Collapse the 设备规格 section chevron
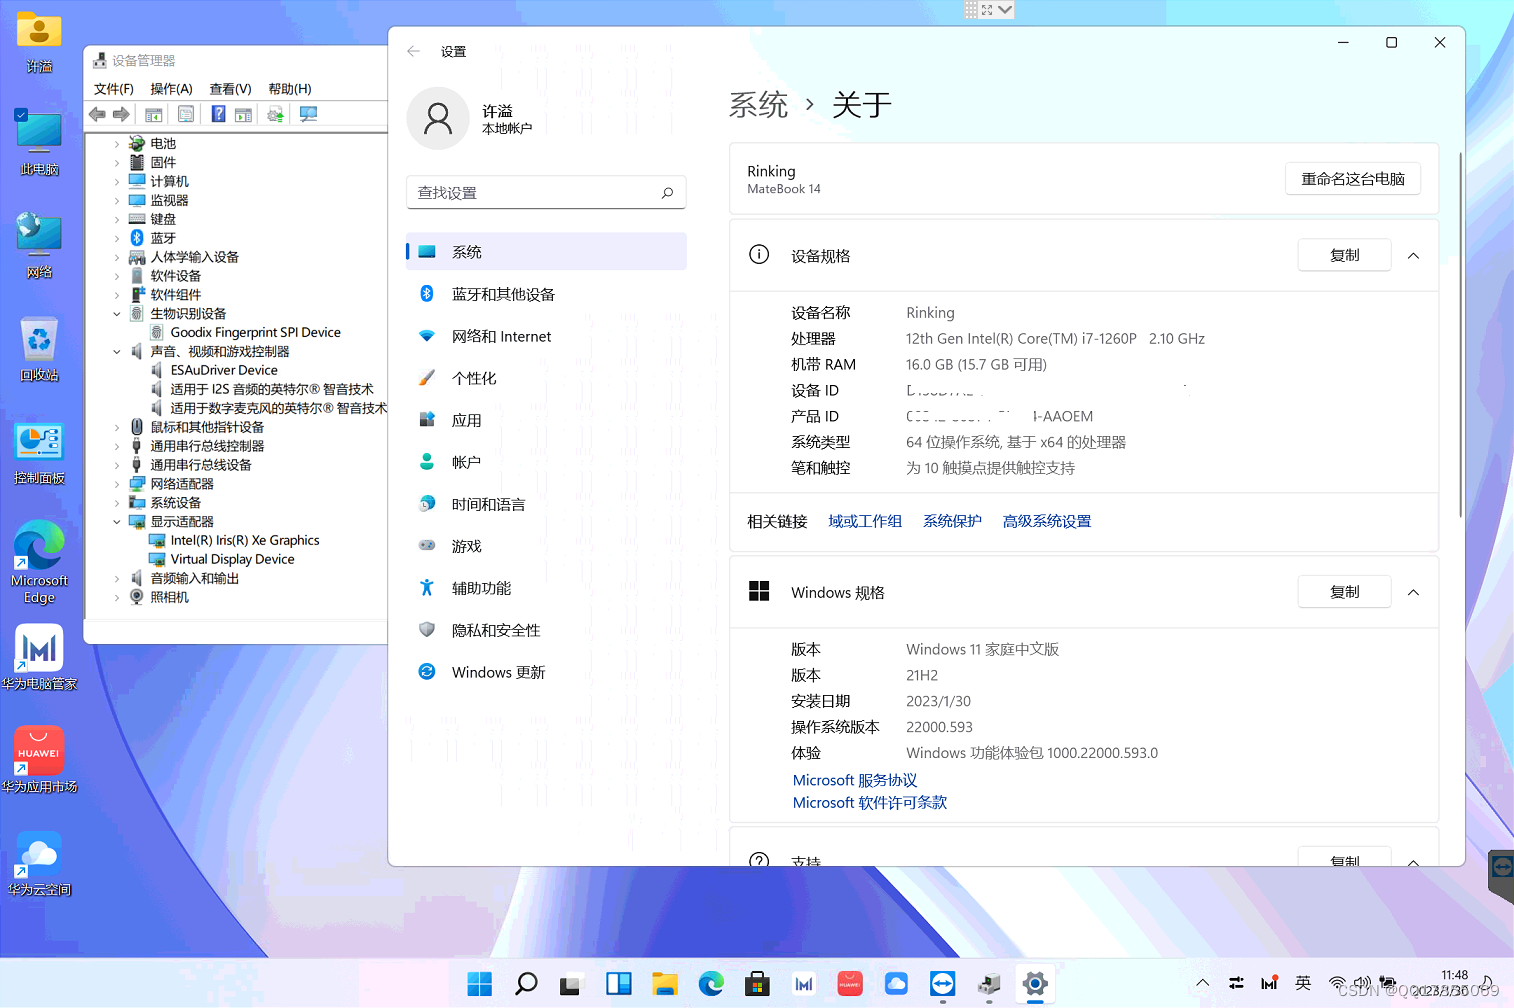Image resolution: width=1514 pixels, height=1008 pixels. (1413, 256)
